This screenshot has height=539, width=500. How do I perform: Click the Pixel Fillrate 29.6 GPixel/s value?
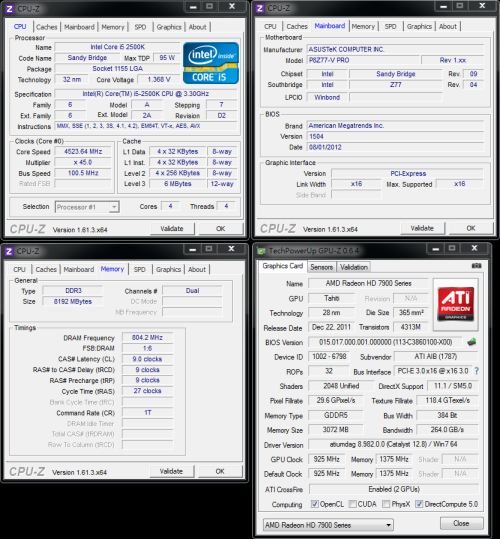coord(336,400)
